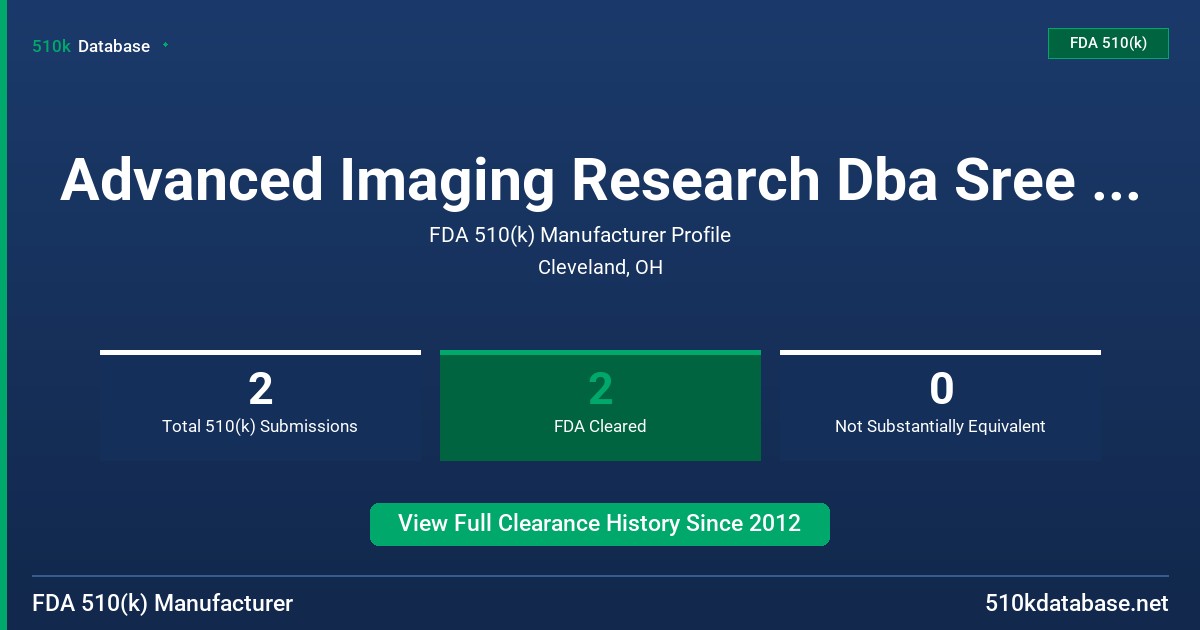Viewport: 1200px width, 630px height.
Task: Select the FDA Cleared card
Action: tap(600, 405)
